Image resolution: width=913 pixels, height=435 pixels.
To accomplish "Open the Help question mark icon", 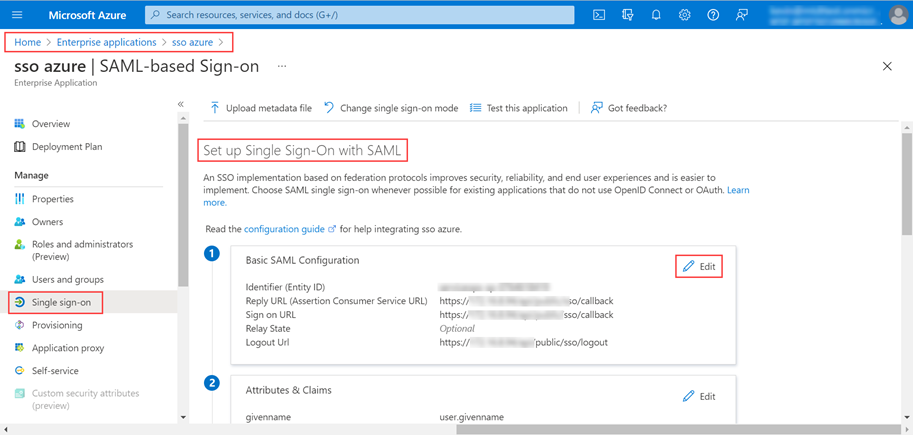I will (713, 15).
